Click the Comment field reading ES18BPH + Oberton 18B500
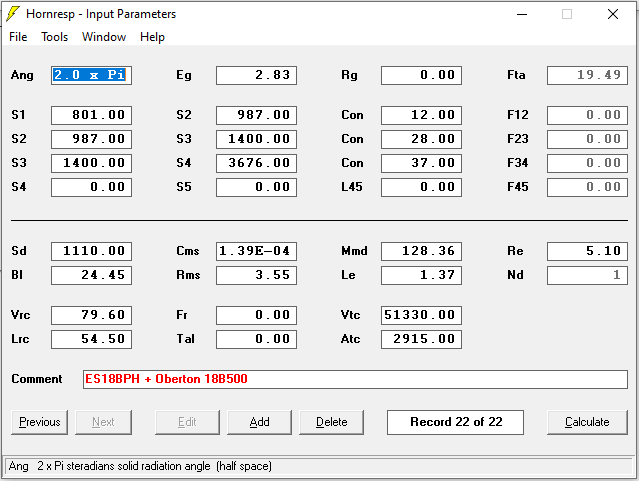 point(355,380)
